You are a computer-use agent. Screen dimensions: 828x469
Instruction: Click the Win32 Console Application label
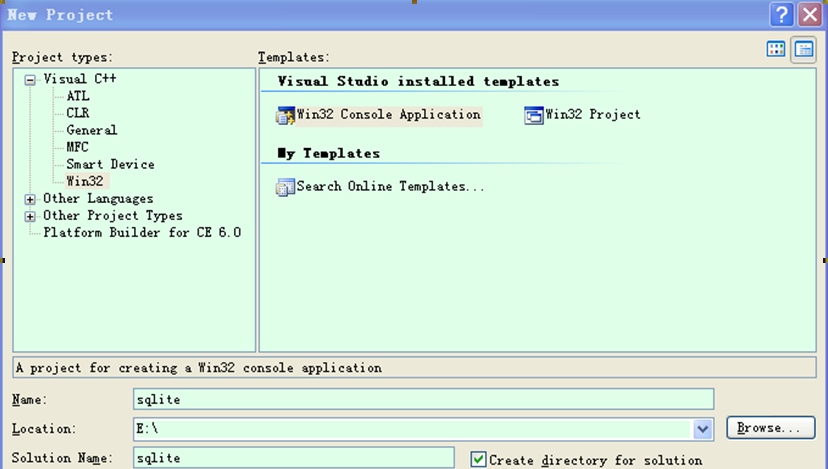point(389,115)
